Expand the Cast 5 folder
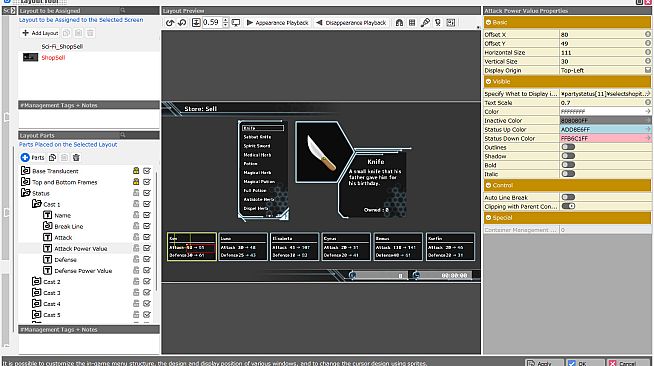 point(37,314)
